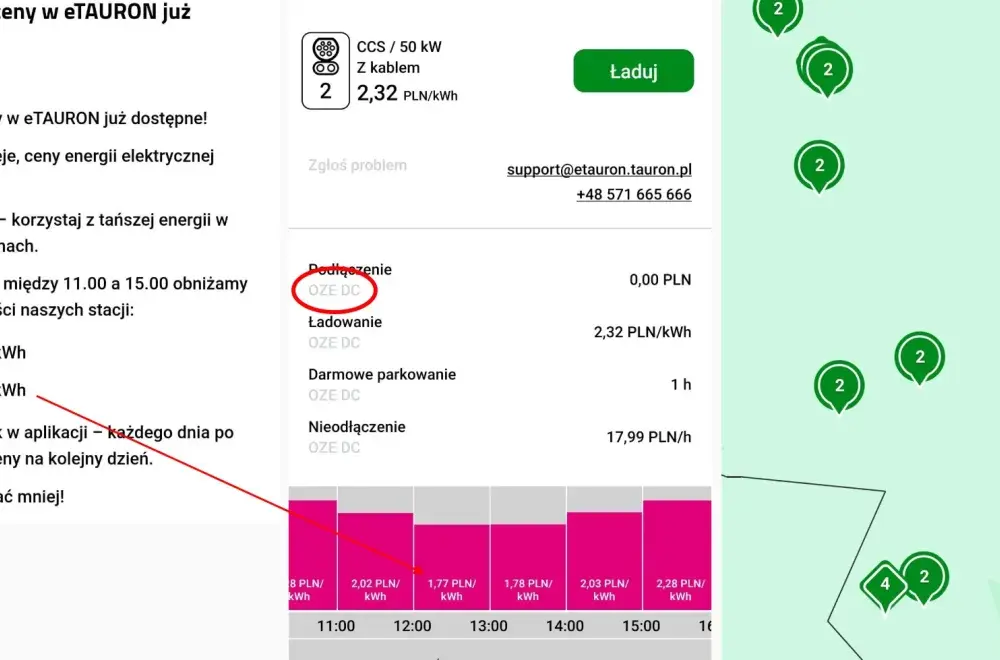Screen dimensions: 1000x660
Task: Select the 2,03 PLN/kWh price bar
Action: 604,561
